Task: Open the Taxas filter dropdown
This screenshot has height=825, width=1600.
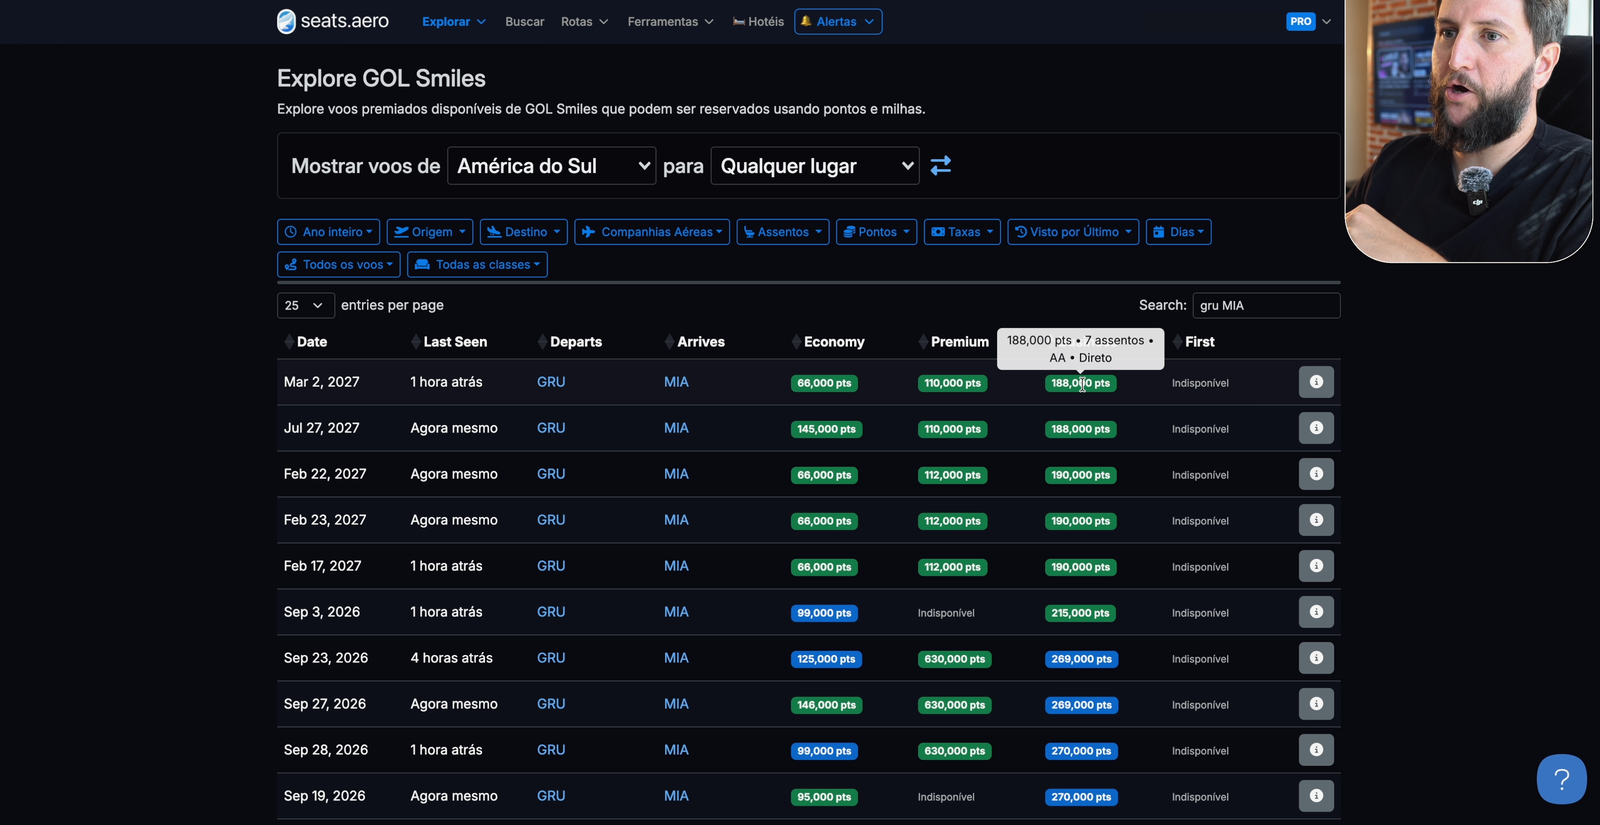Action: pyautogui.click(x=962, y=232)
